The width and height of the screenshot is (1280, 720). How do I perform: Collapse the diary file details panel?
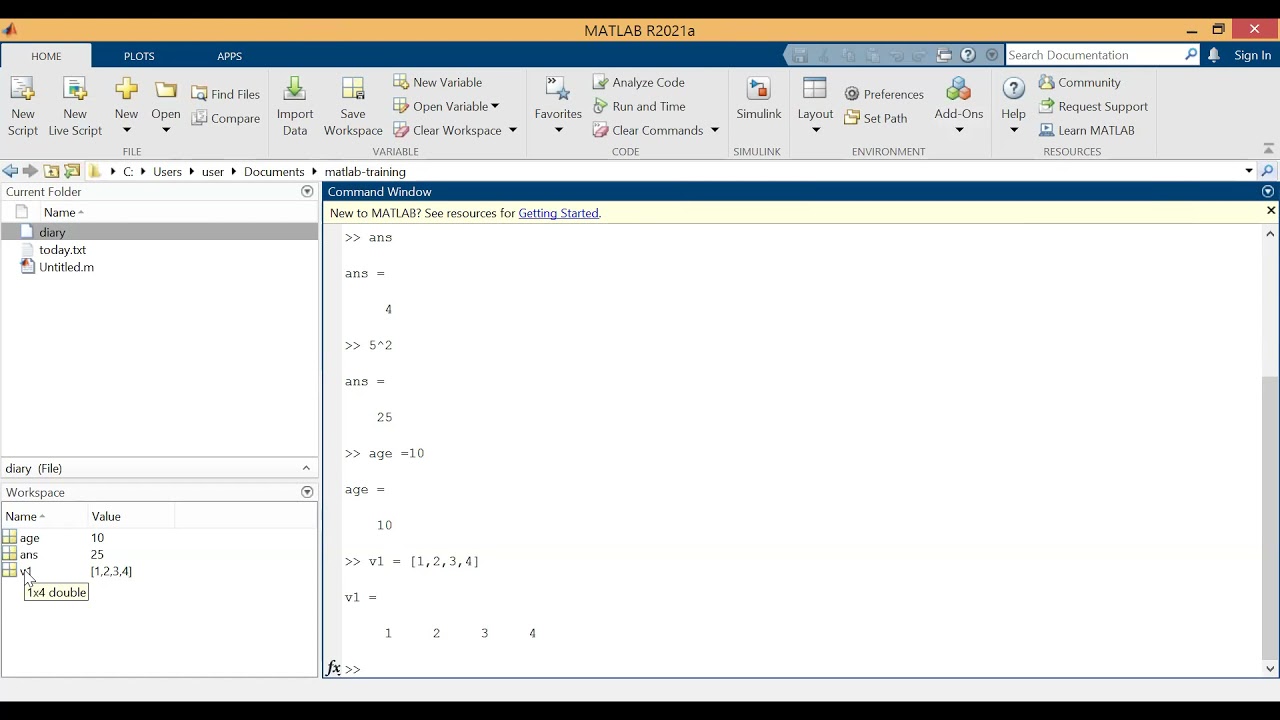[306, 468]
